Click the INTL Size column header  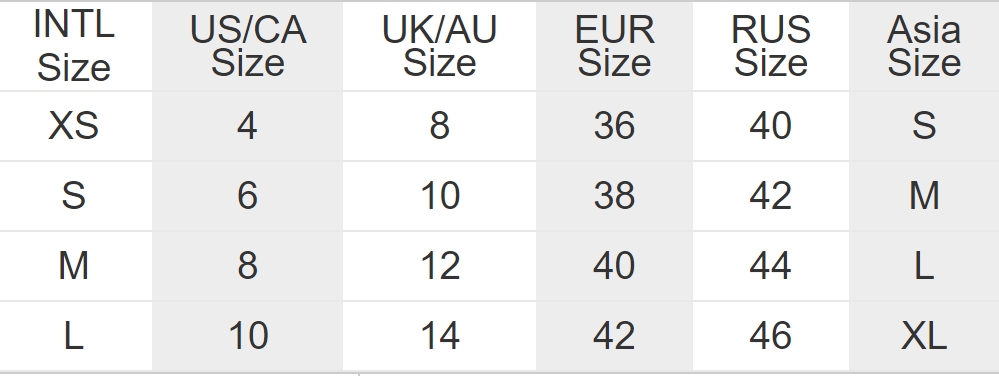pos(74,46)
